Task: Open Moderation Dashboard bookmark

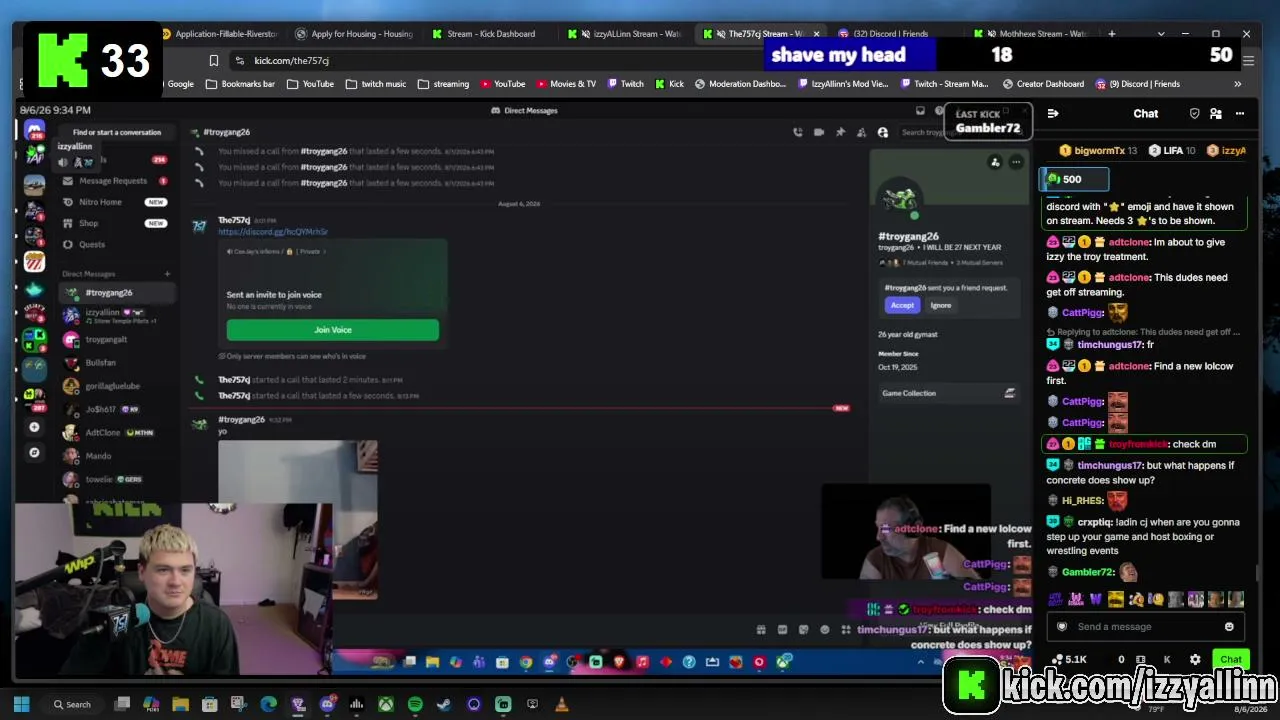Action: tap(740, 84)
